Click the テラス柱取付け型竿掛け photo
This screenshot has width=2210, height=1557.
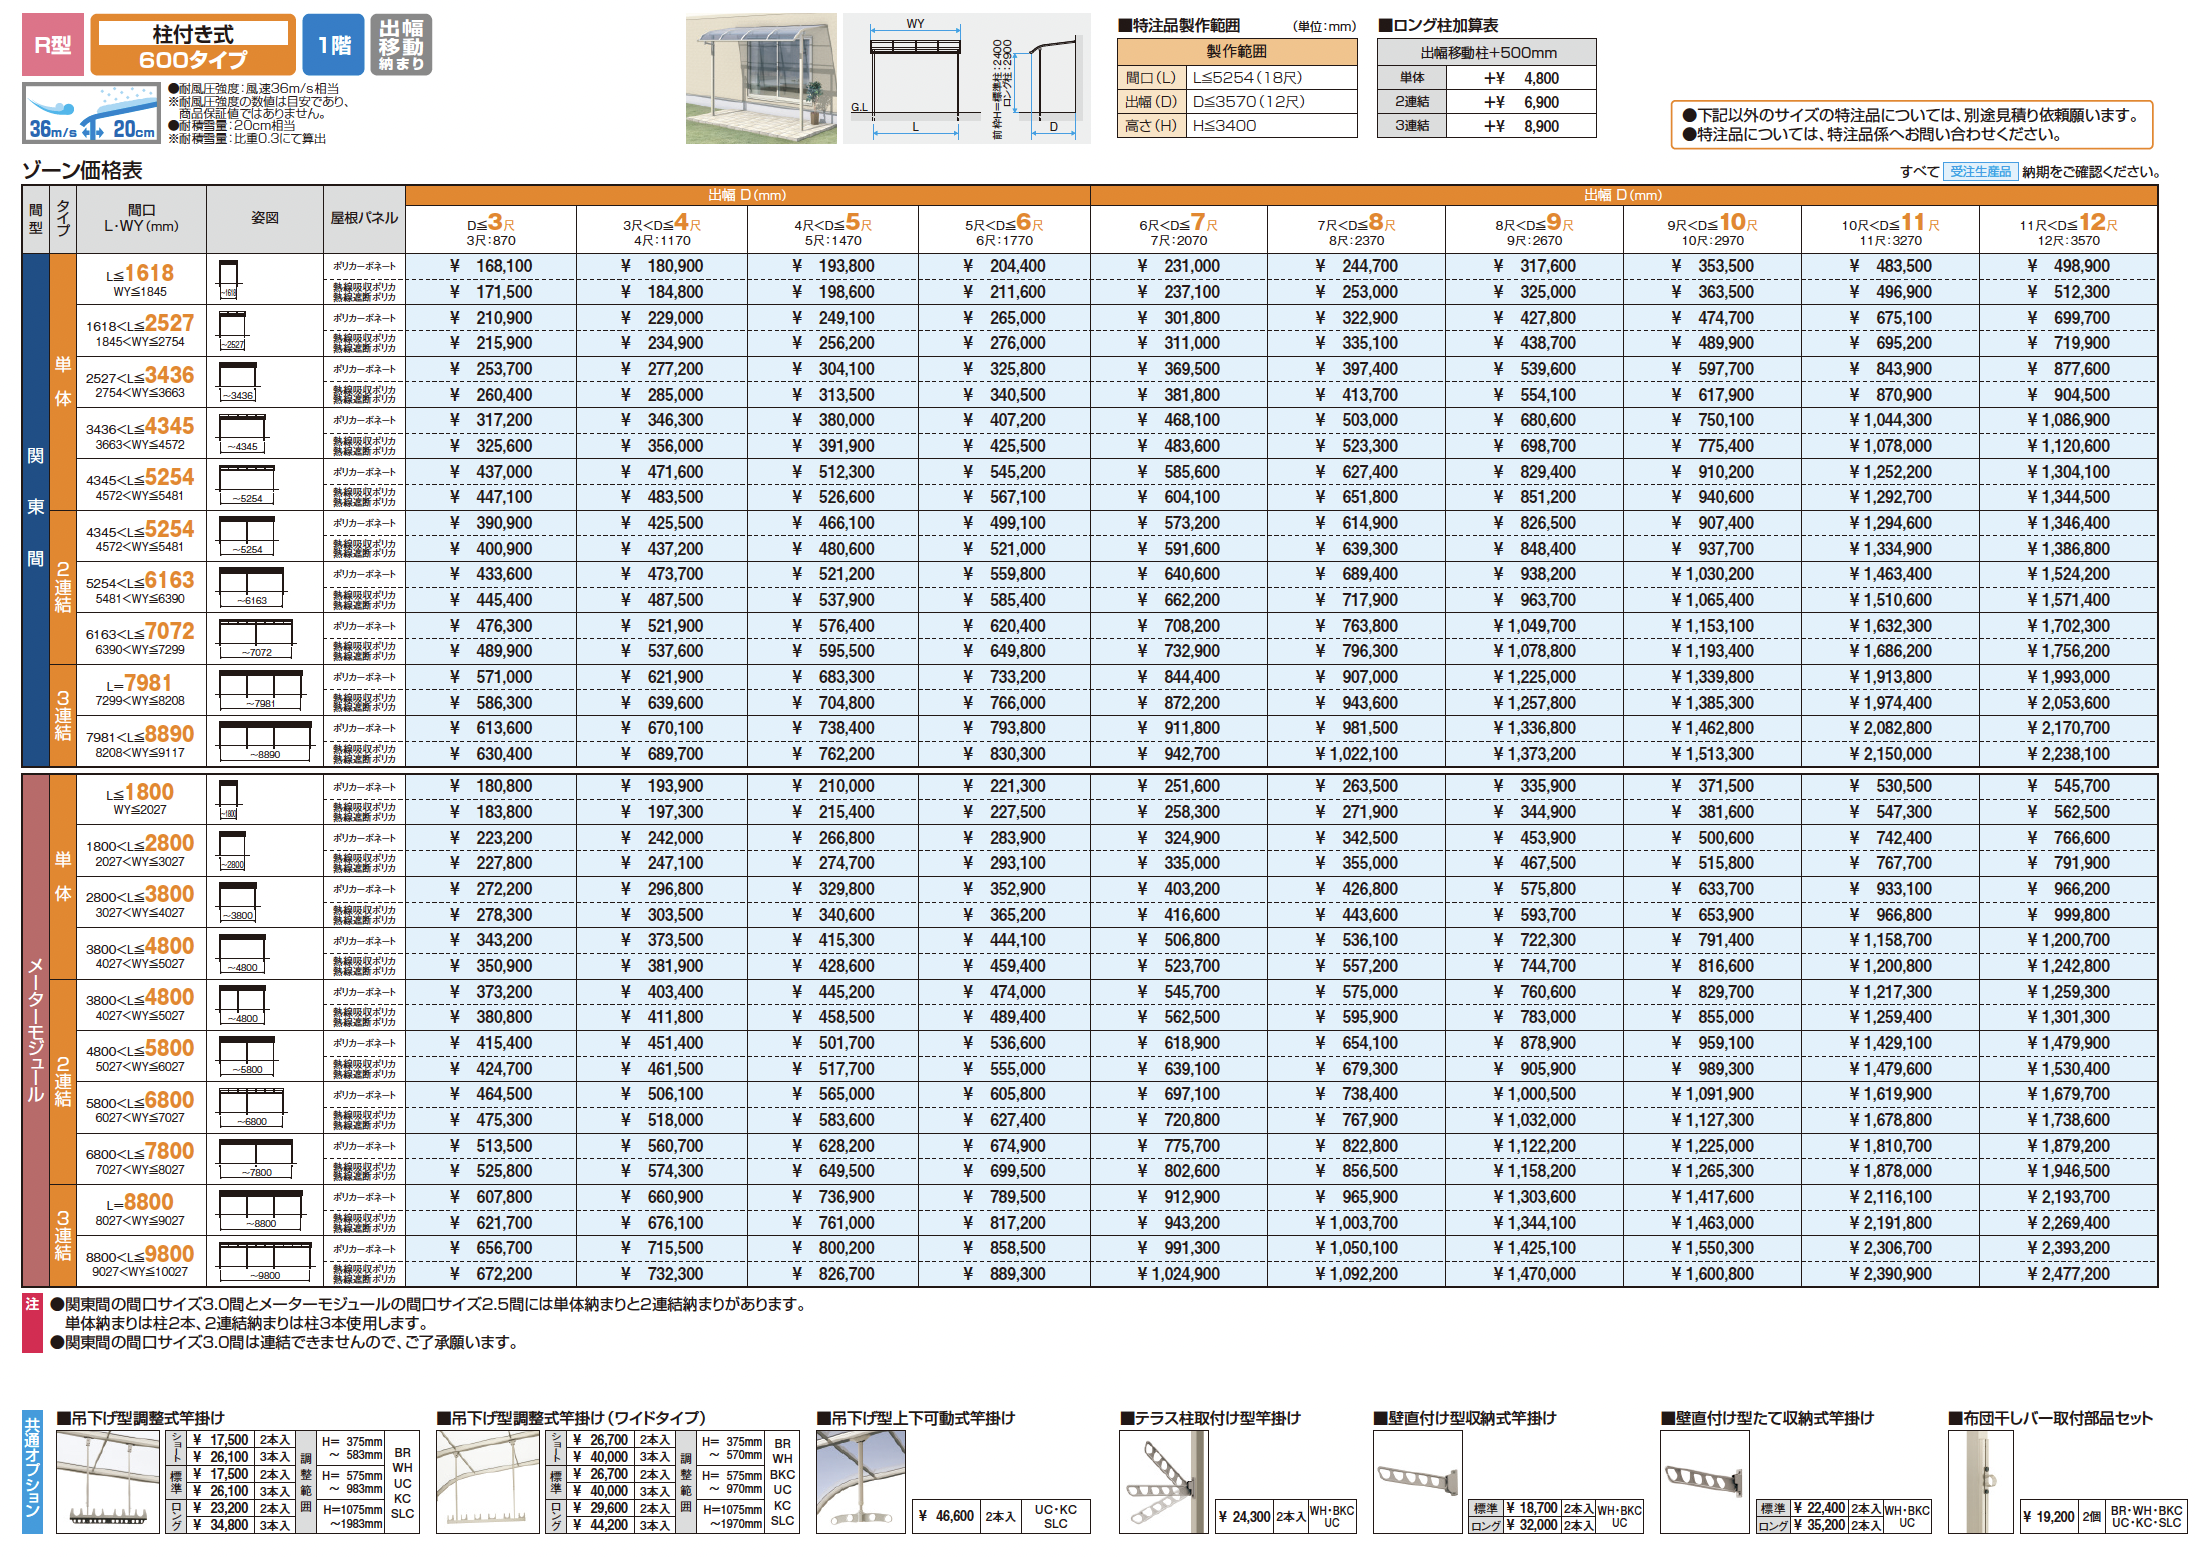(x=1163, y=1481)
